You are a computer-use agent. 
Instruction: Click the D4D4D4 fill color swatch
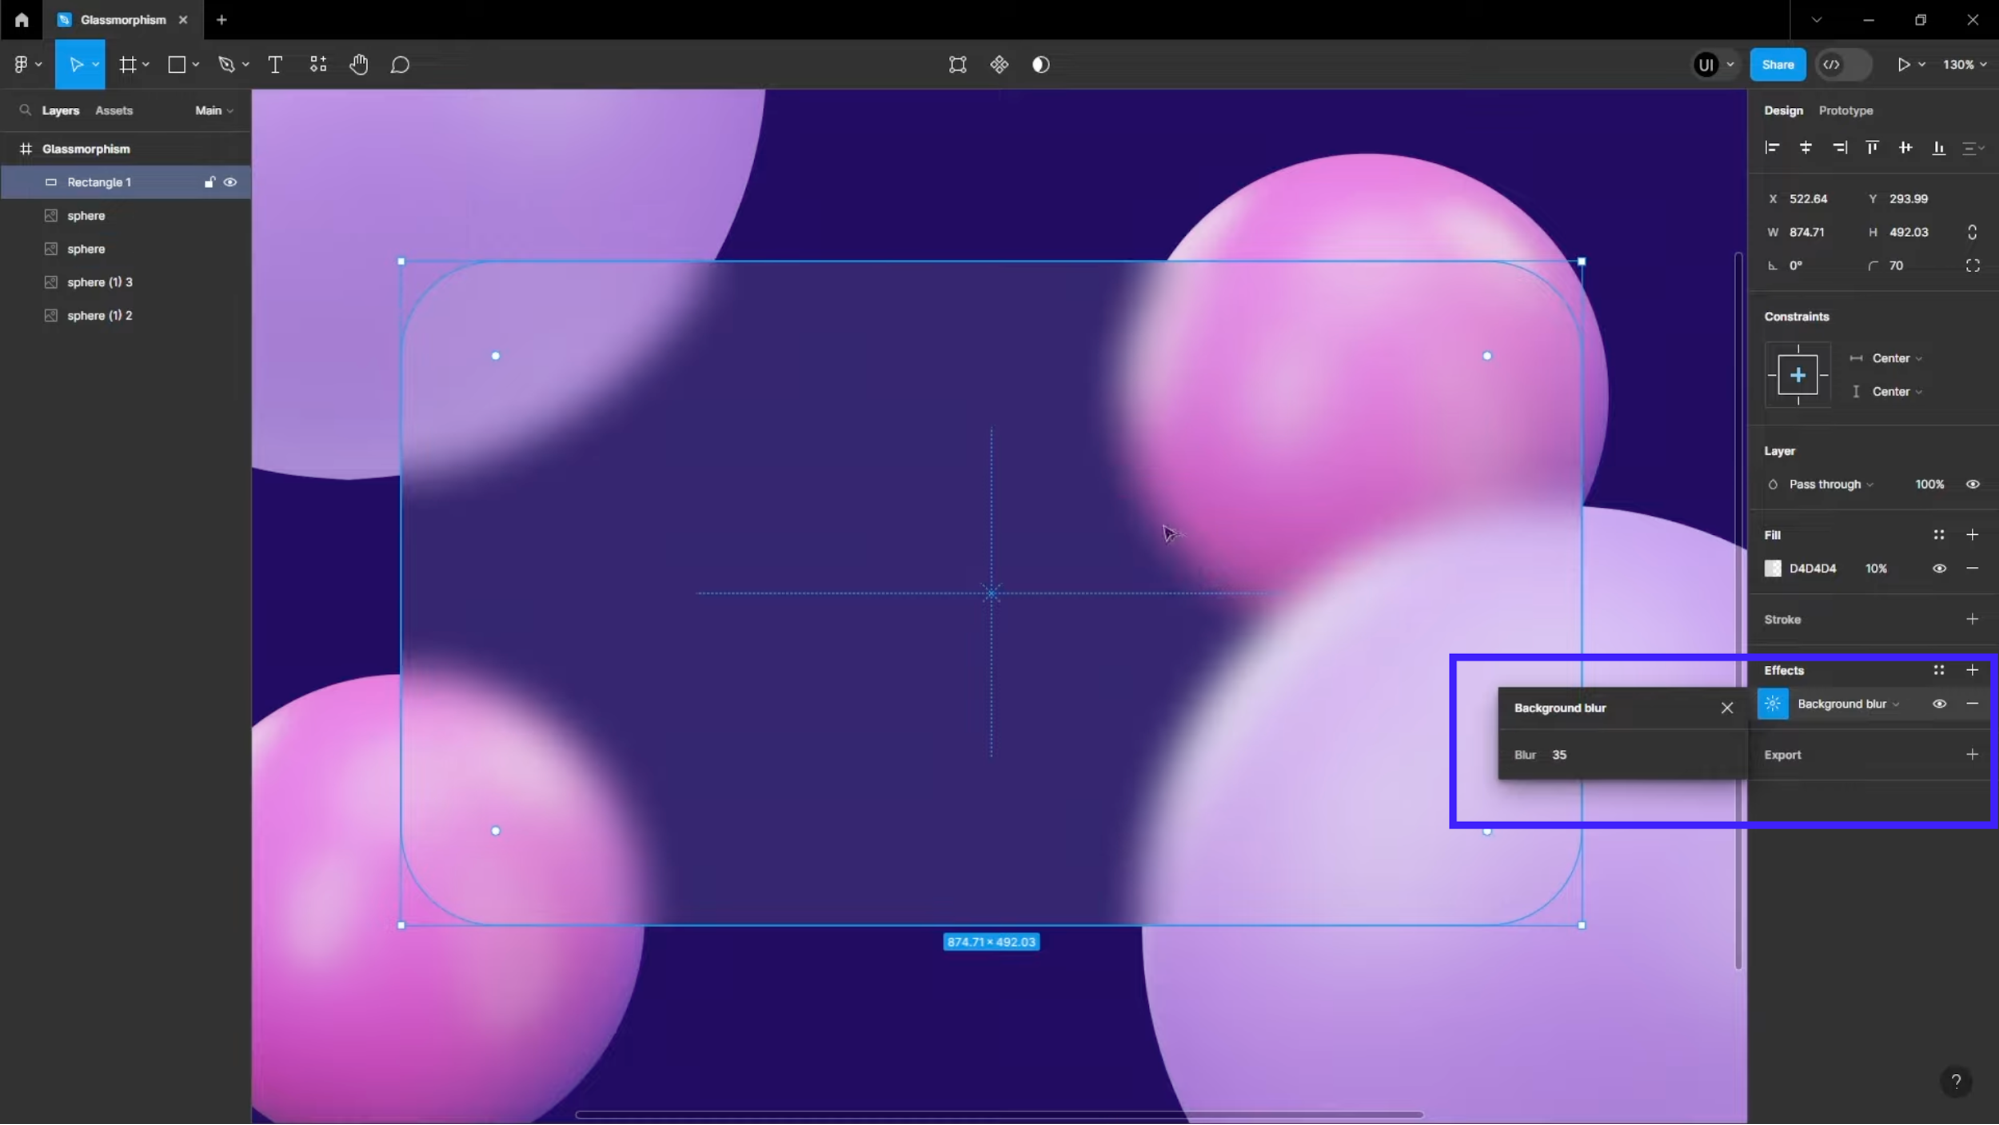tap(1773, 568)
